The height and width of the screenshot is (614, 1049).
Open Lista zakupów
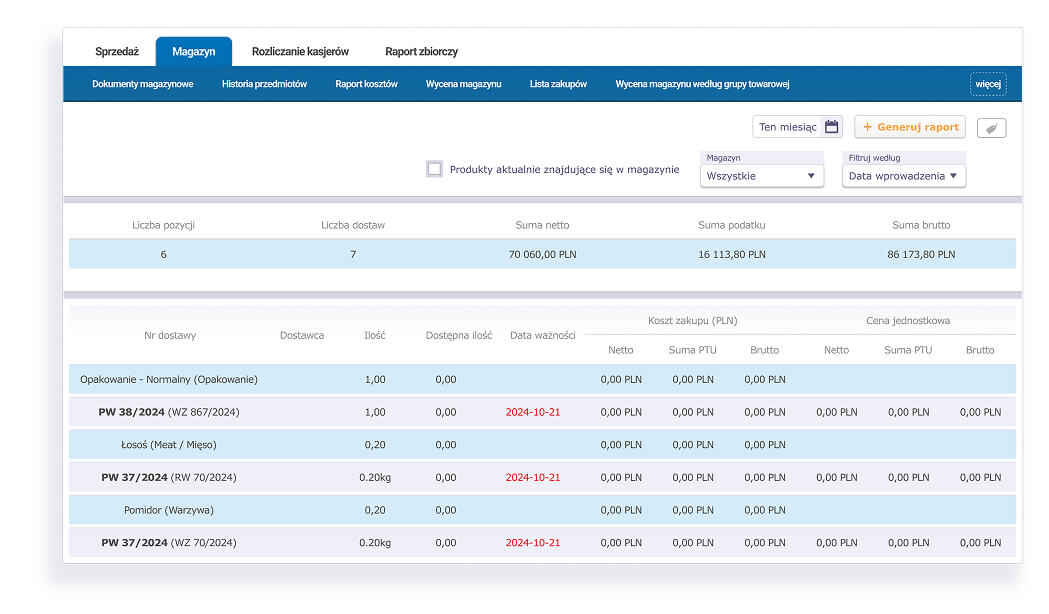pos(558,84)
